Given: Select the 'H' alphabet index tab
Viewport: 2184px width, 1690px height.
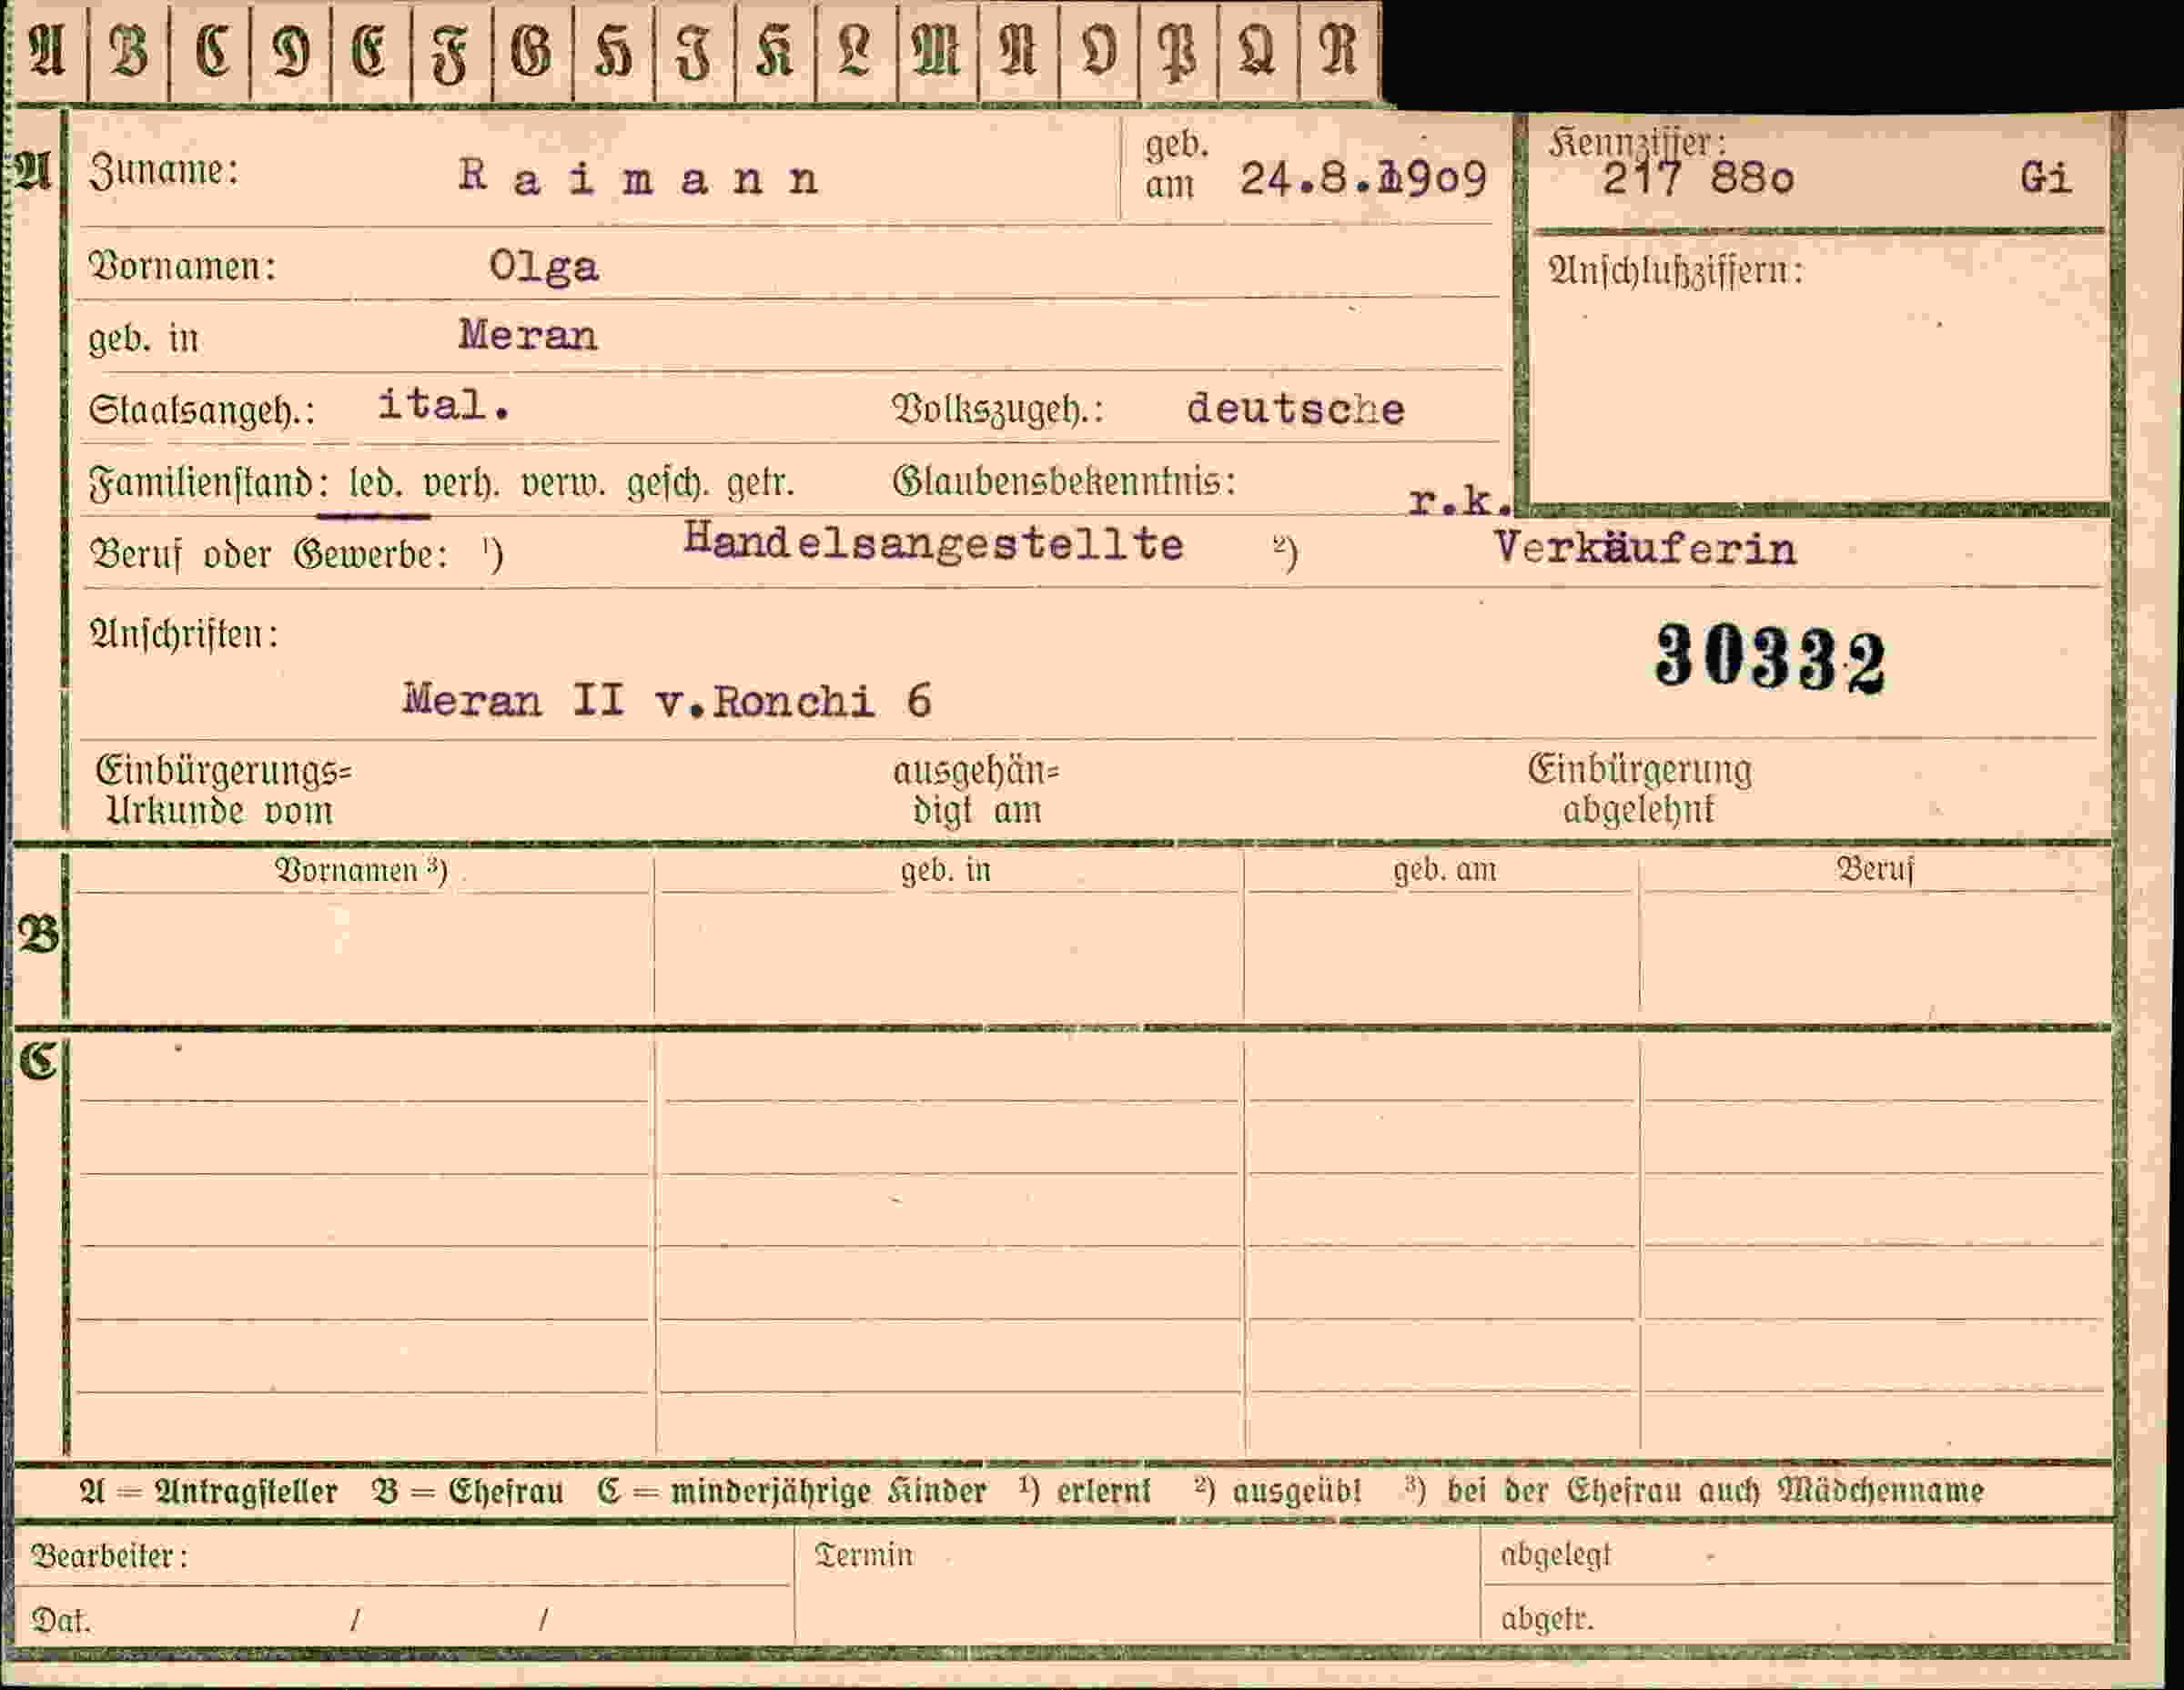Looking at the screenshot, I should click(613, 52).
